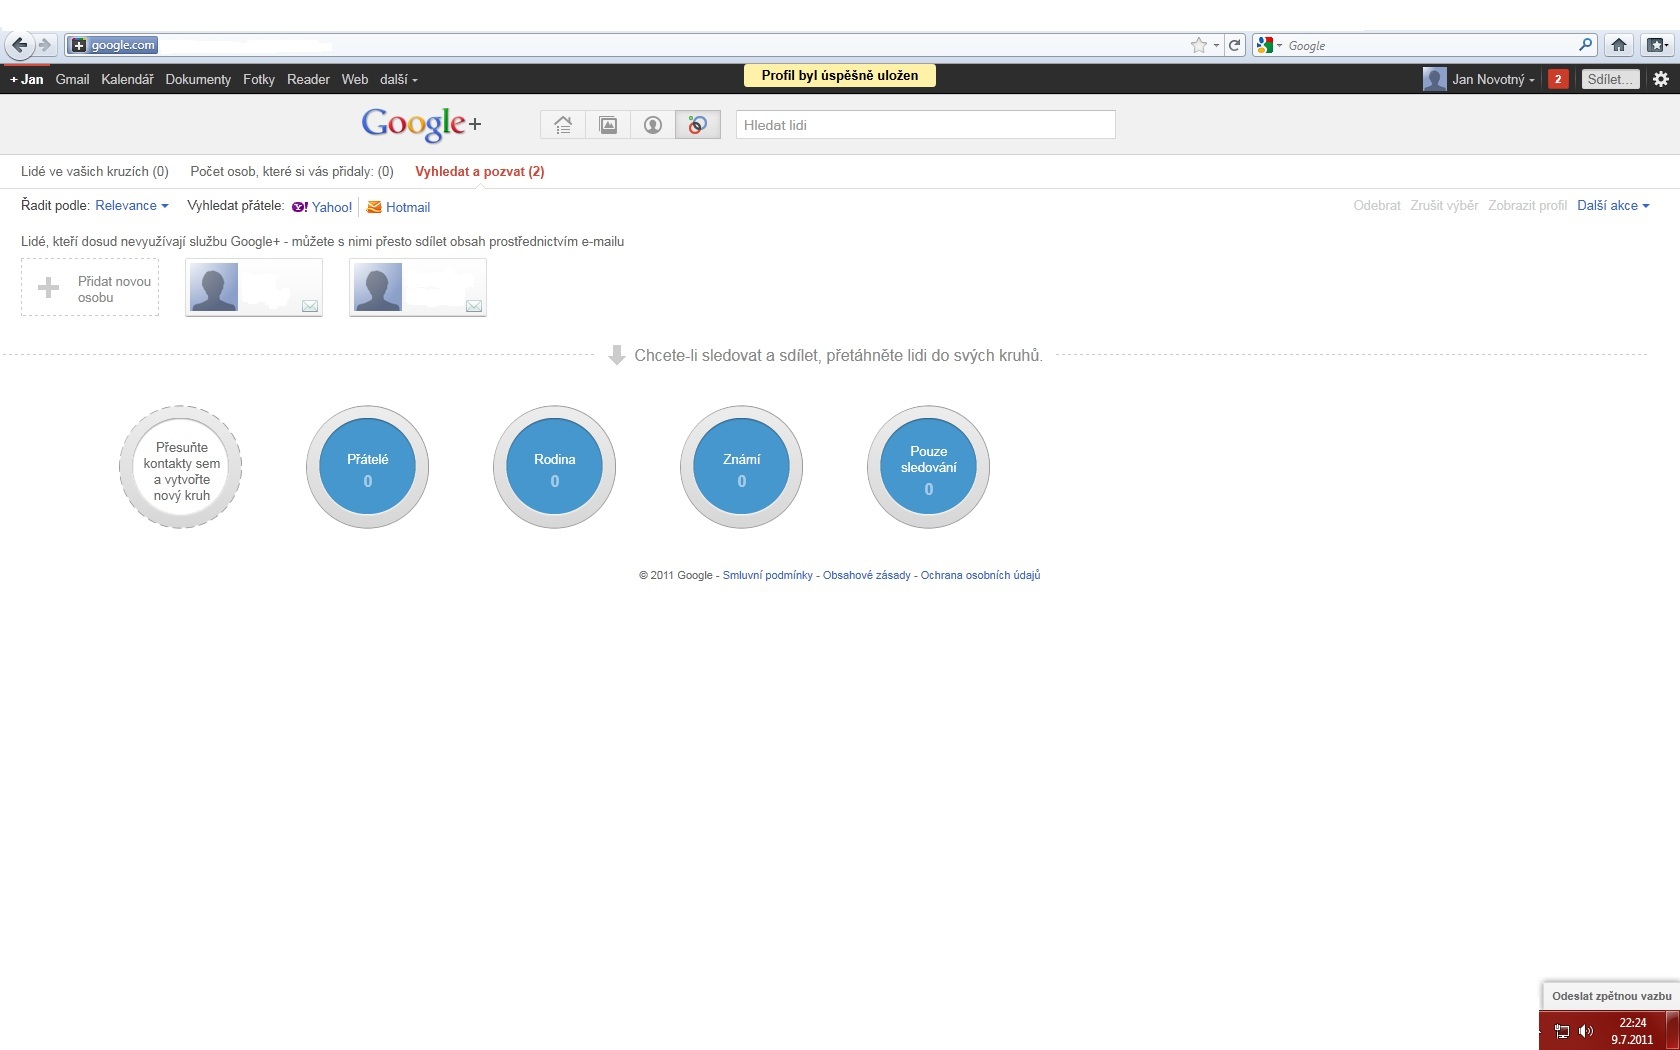
Task: Open the Google+ photos icon
Action: pyautogui.click(x=608, y=125)
